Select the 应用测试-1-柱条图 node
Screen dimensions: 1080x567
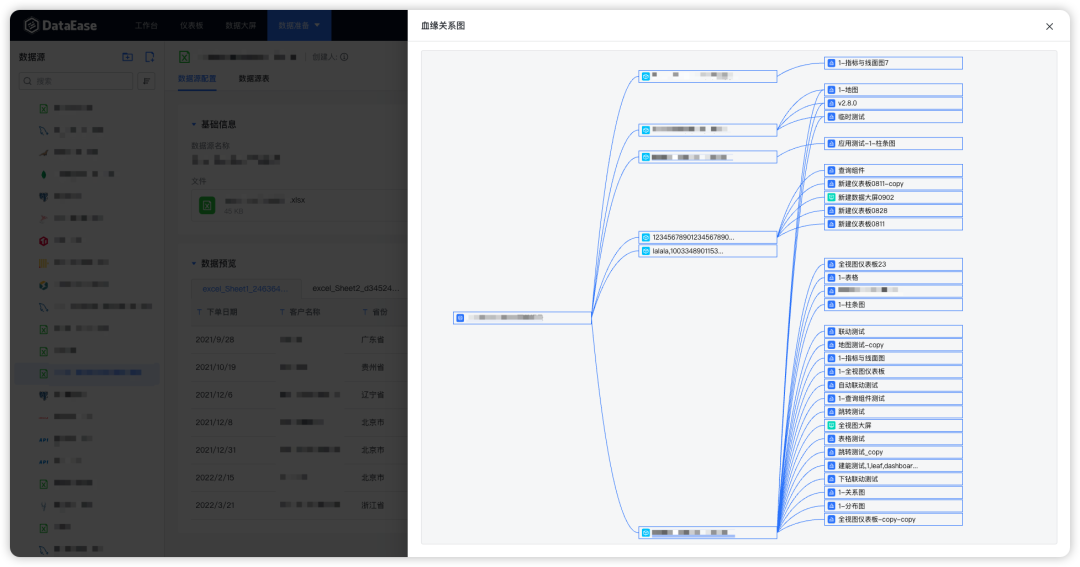pos(893,143)
